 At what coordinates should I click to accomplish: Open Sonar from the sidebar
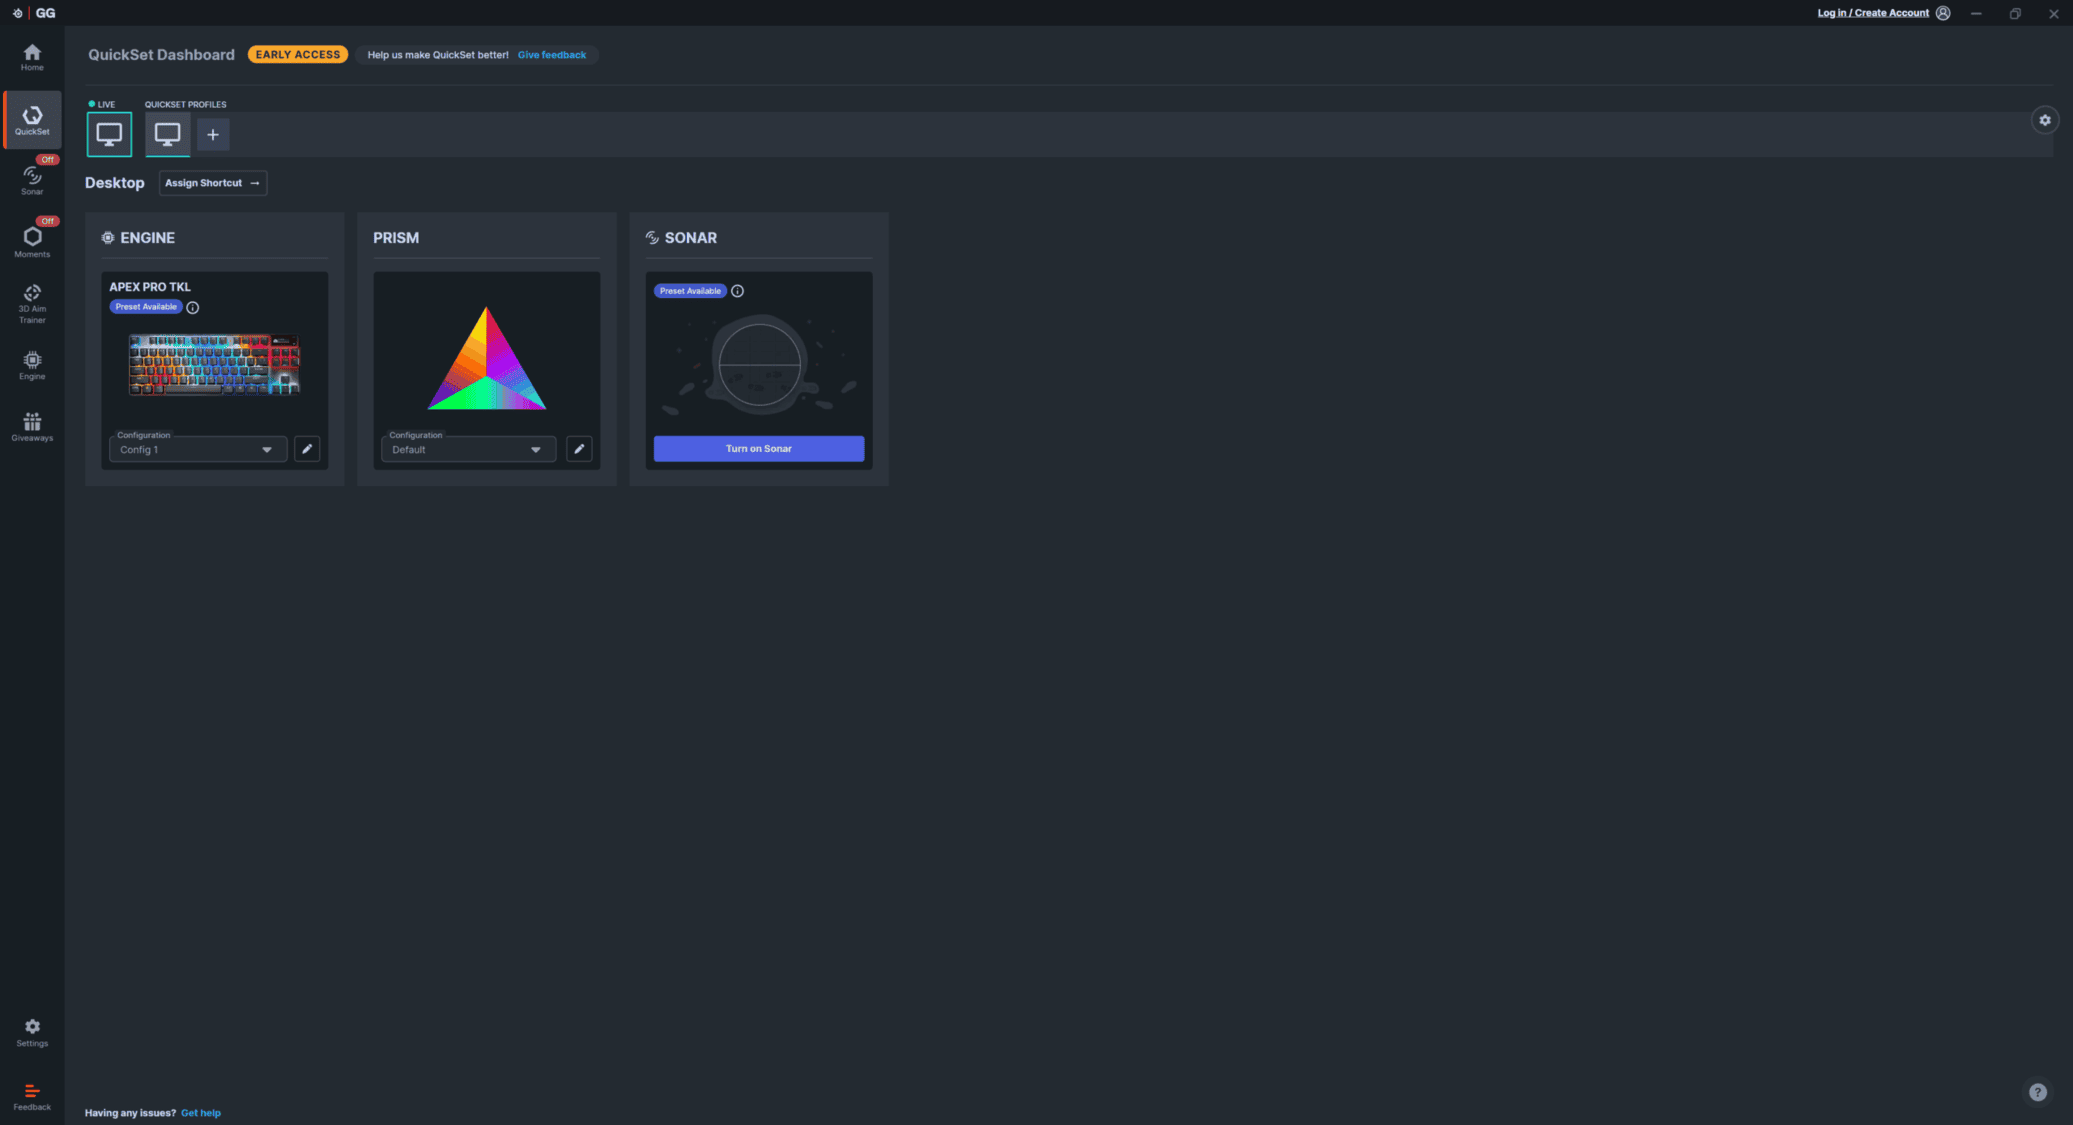click(32, 180)
